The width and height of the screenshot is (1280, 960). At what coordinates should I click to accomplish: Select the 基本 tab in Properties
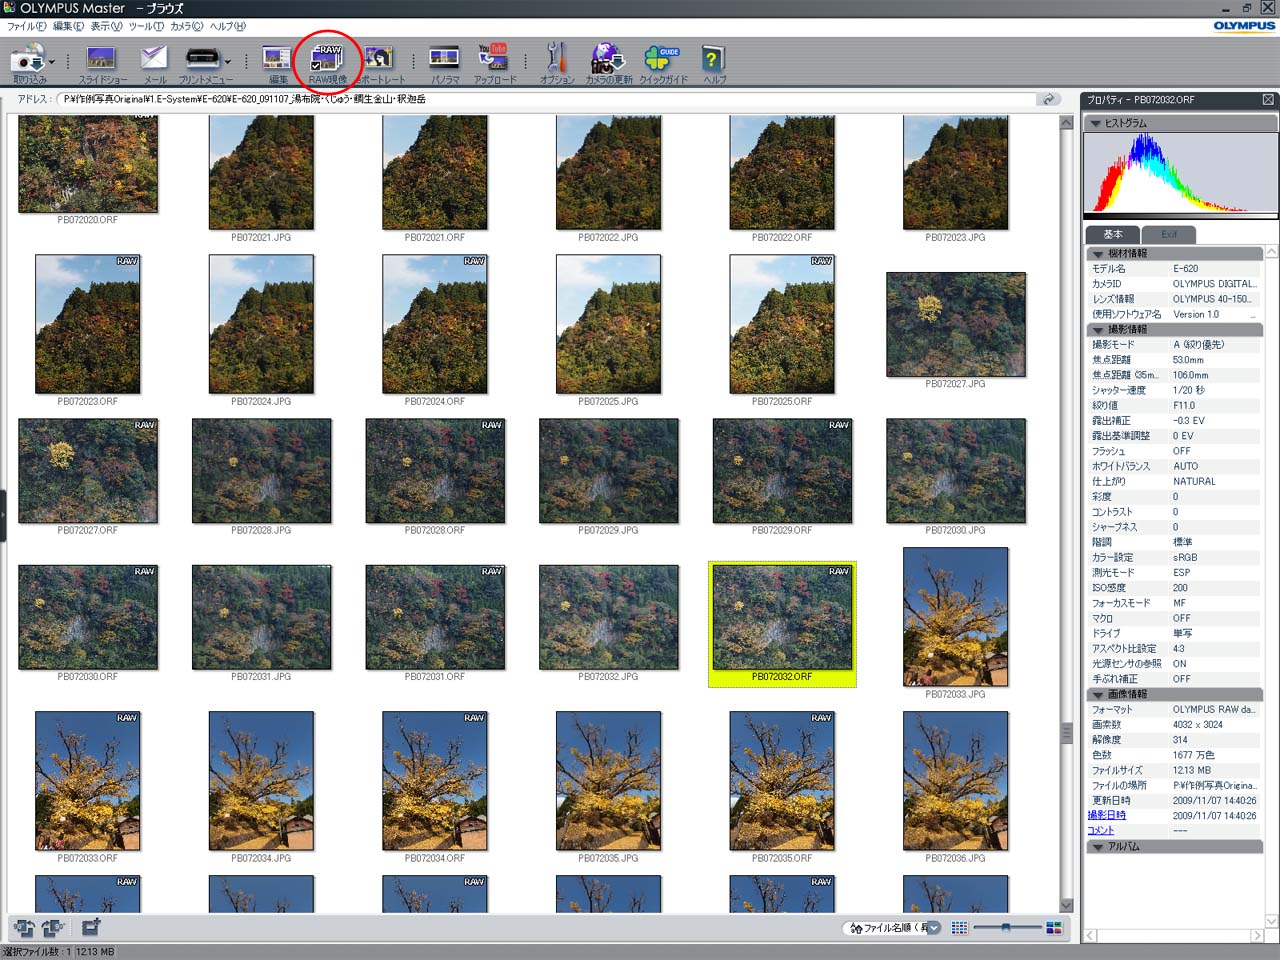pos(1112,234)
